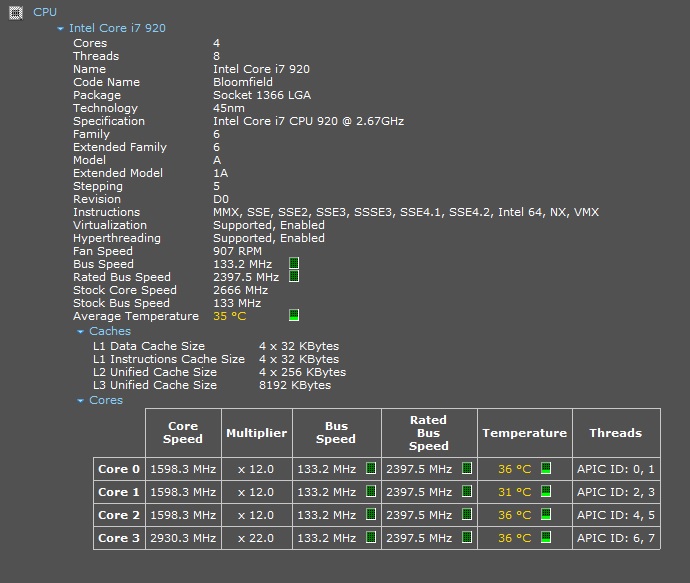Click L1 Instructions Cache Size label
This screenshot has height=583, width=690.
(169, 359)
